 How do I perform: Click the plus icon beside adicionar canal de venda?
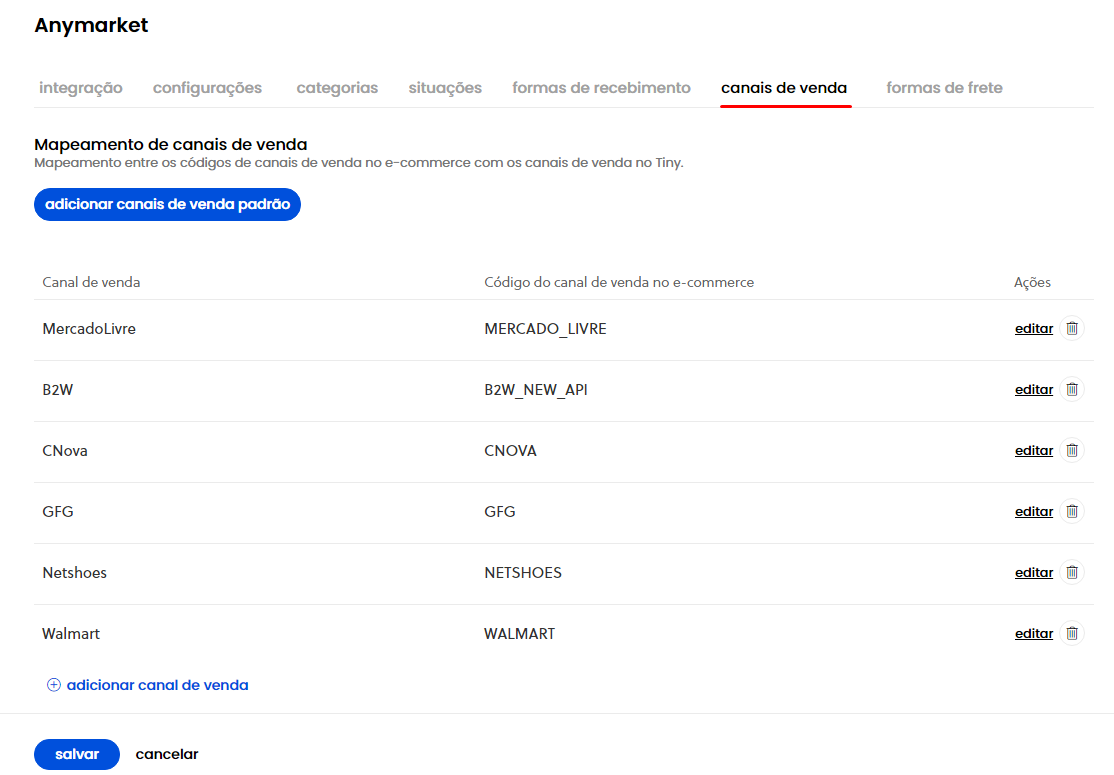coord(53,685)
